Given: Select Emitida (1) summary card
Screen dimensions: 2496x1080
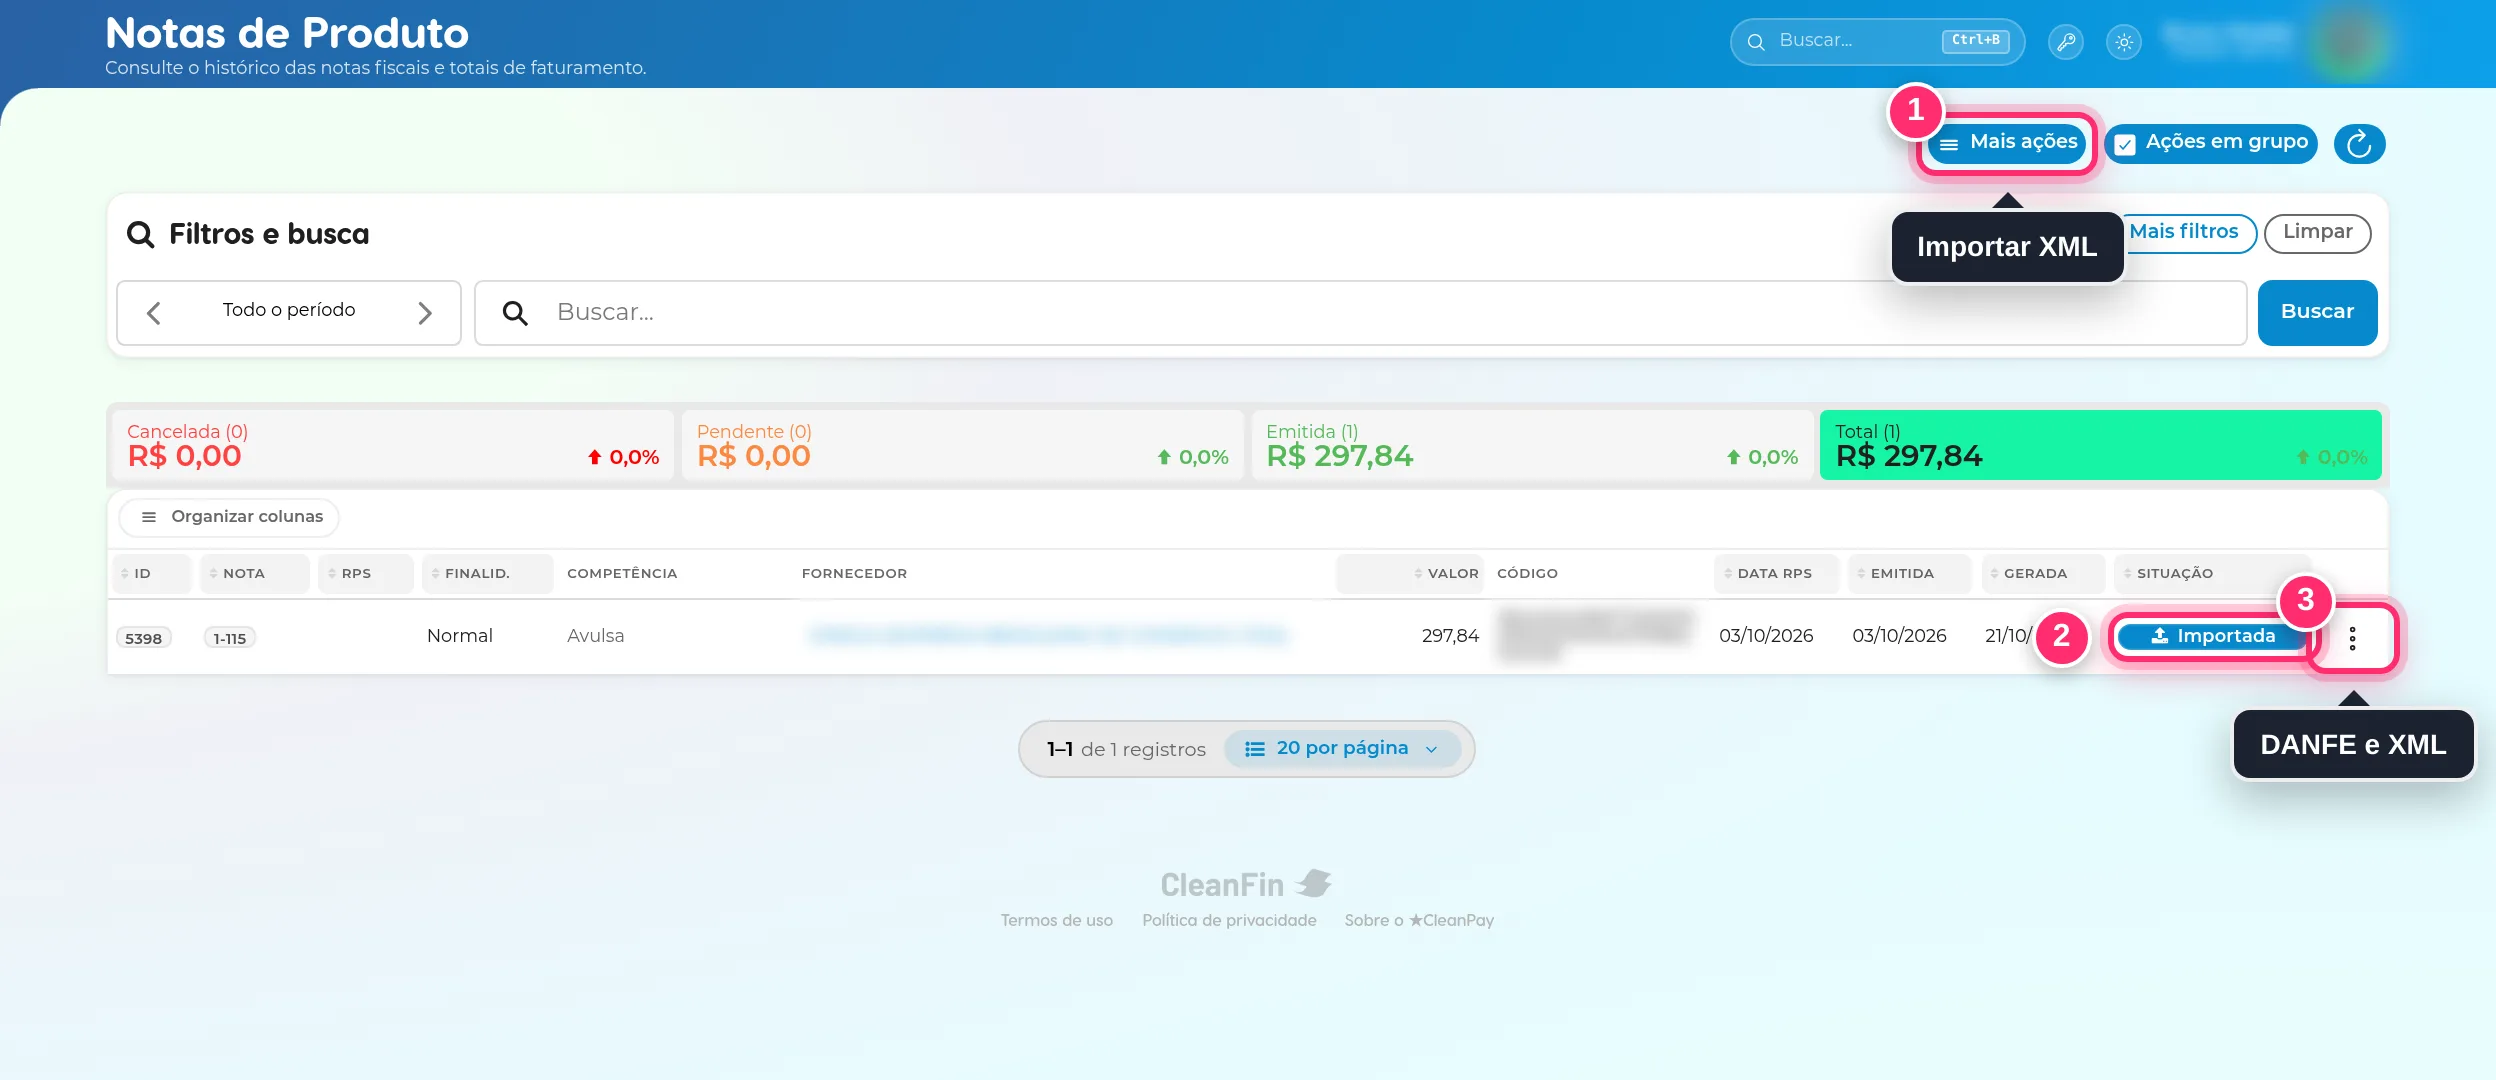Looking at the screenshot, I should pos(1532,445).
